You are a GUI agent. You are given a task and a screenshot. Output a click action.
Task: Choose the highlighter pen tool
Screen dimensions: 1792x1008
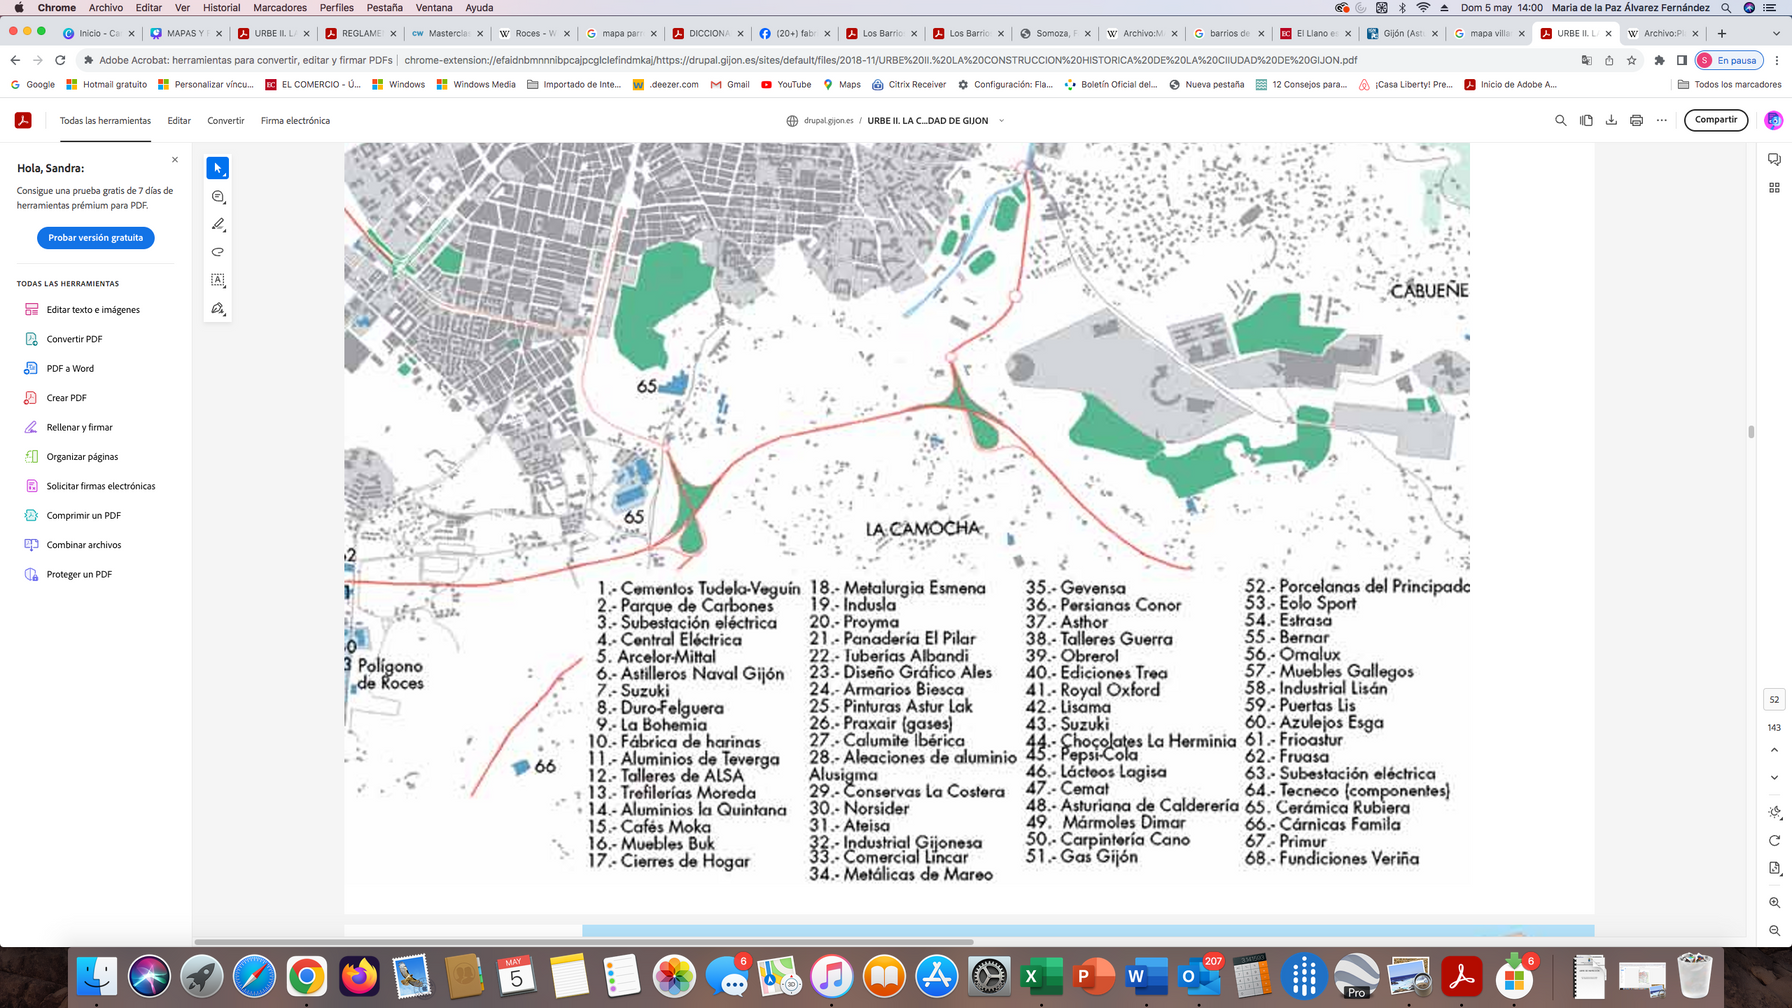pyautogui.click(x=218, y=225)
